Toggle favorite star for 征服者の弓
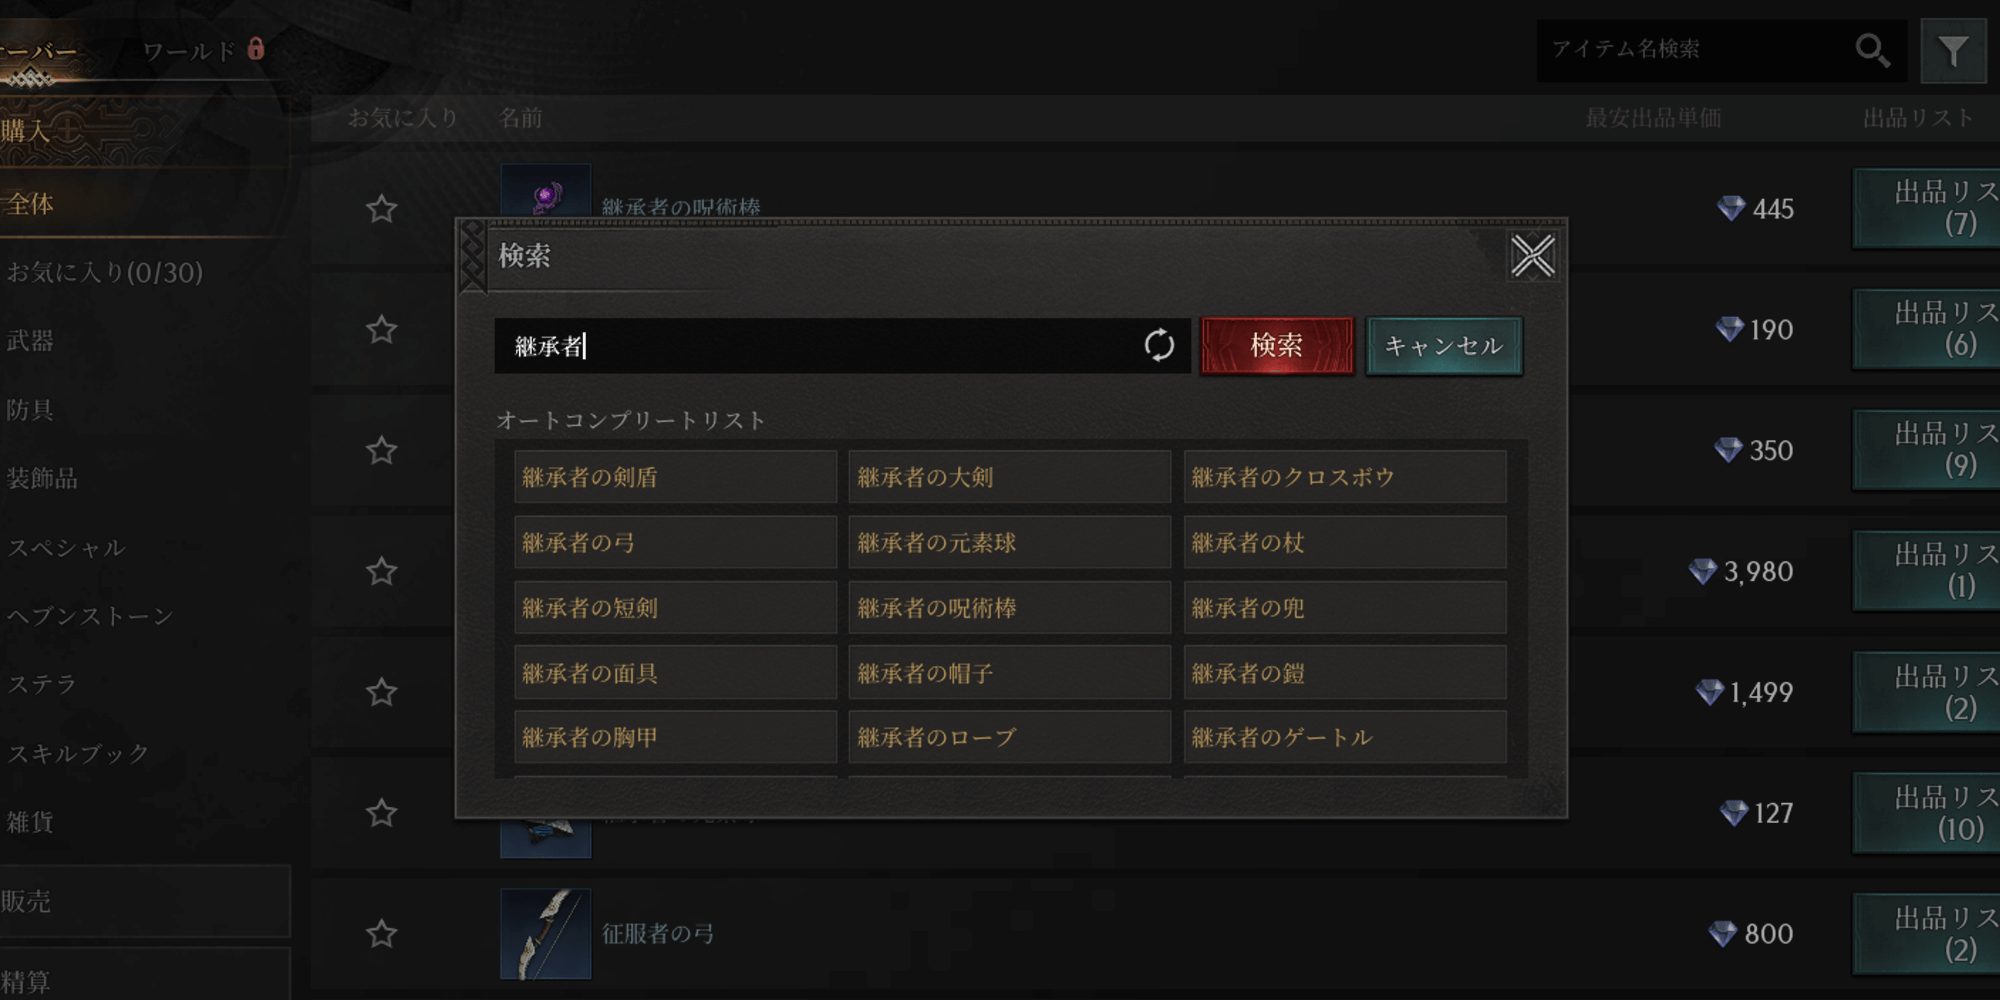Screen dimensions: 2000x1000 point(381,934)
